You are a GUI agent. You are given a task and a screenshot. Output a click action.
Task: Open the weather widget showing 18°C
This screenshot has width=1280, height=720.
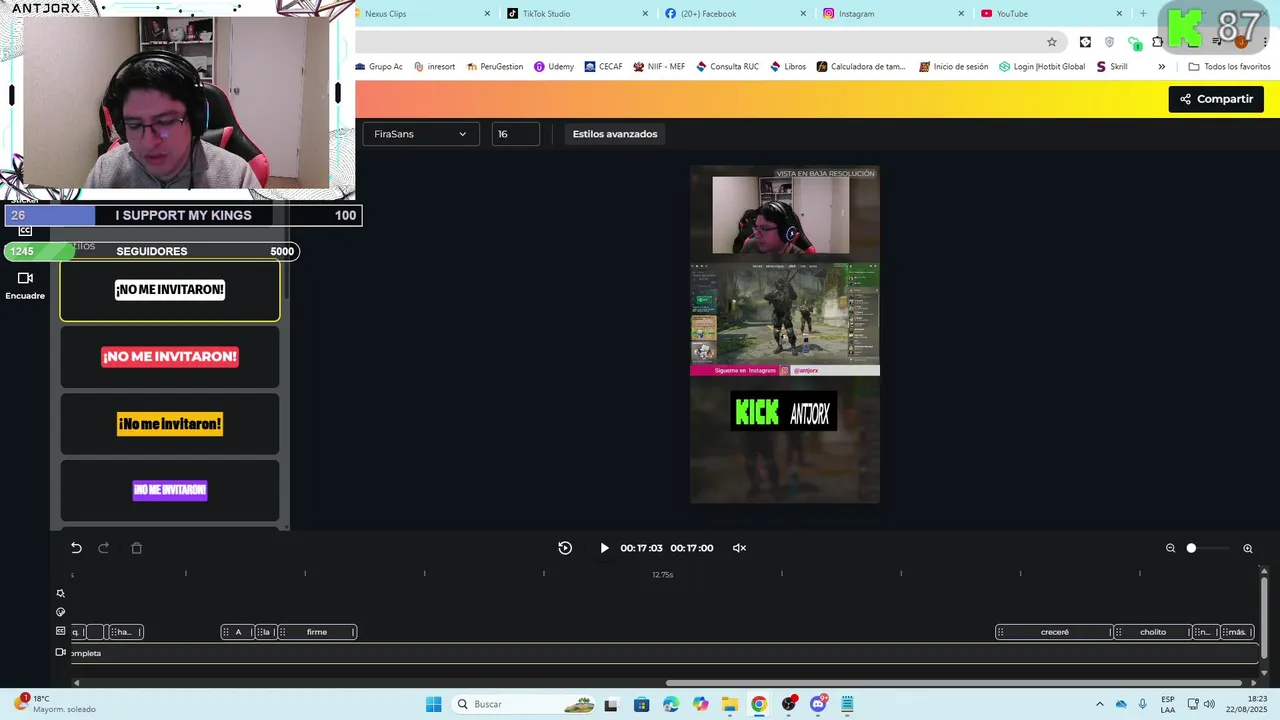click(x=55, y=704)
